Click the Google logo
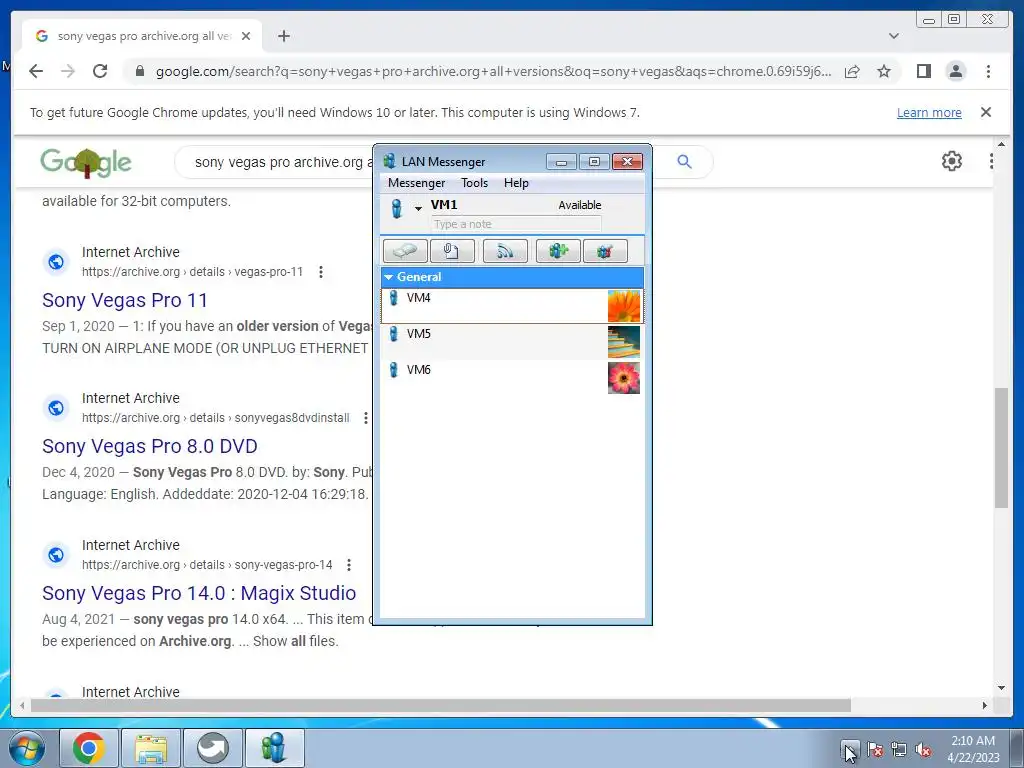1024x768 pixels. 86,163
